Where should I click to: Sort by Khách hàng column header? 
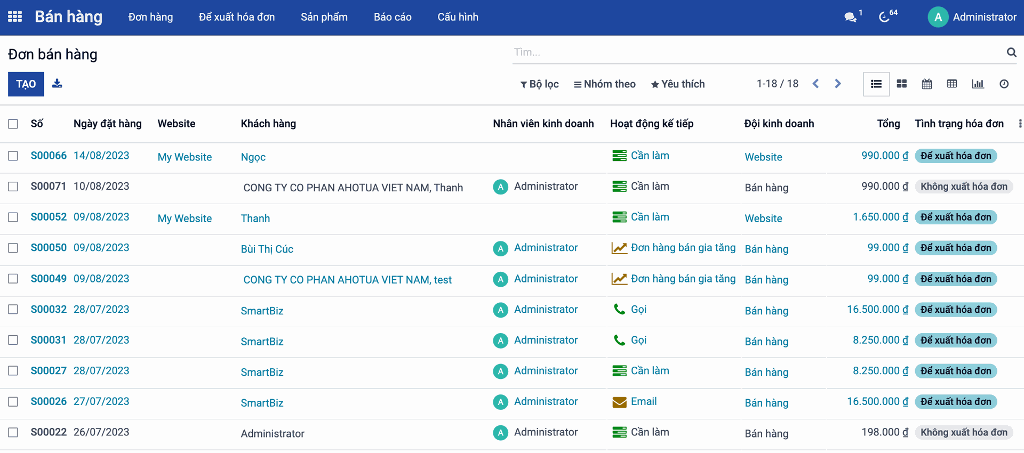coord(268,123)
